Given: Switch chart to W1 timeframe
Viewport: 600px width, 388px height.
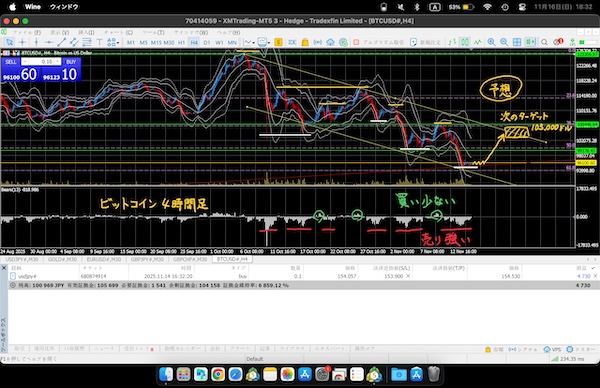Looking at the screenshot, I should click(219, 42).
